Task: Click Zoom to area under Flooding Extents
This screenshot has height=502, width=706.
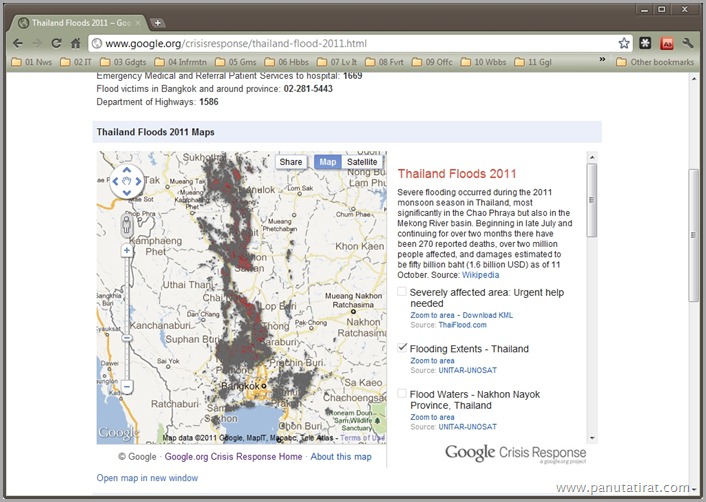Action: tap(432, 361)
